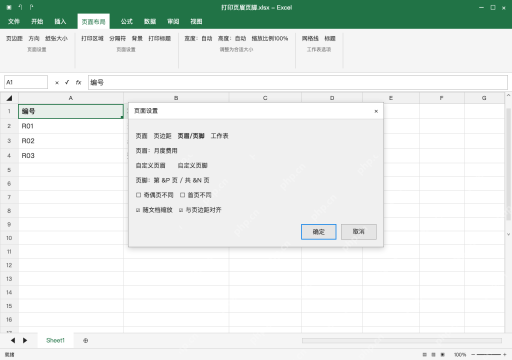Uncheck the 随文档缩放 checkbox
Viewport: 512px width, 360px height.
coord(138,210)
